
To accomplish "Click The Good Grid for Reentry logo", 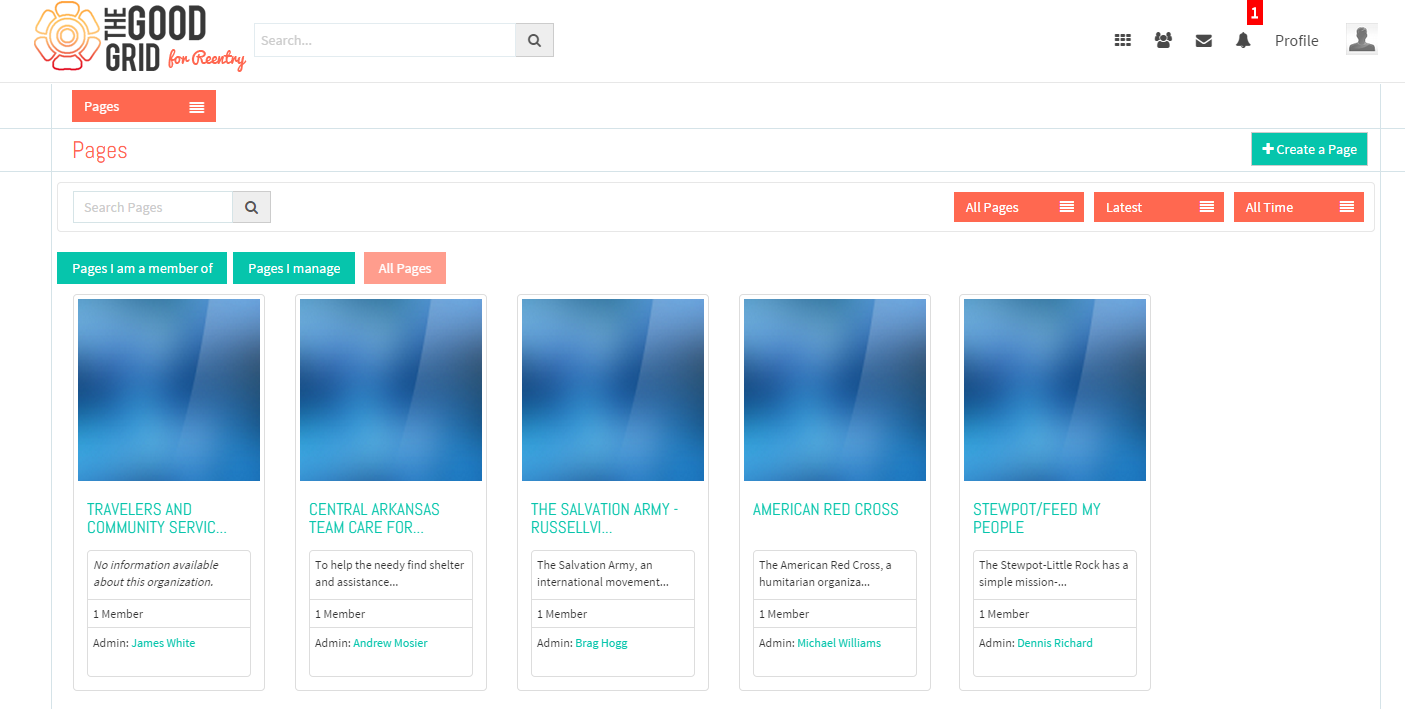I will [140, 38].
